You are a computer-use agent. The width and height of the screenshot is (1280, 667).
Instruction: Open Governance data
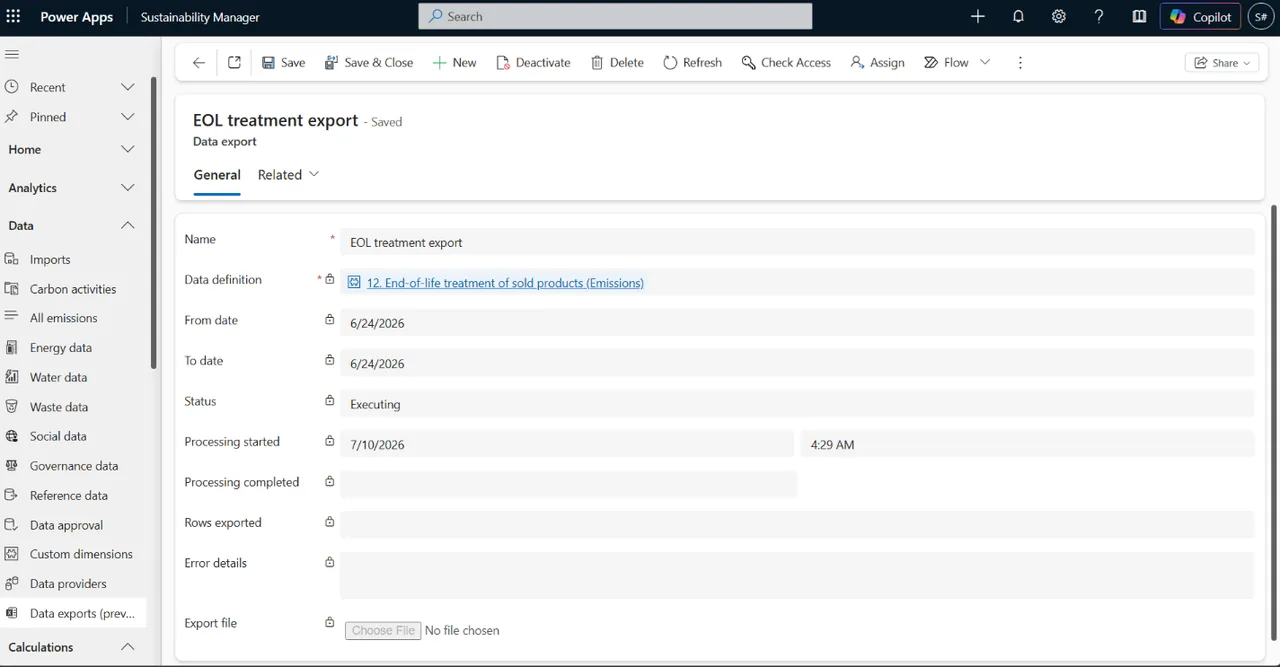point(73,466)
